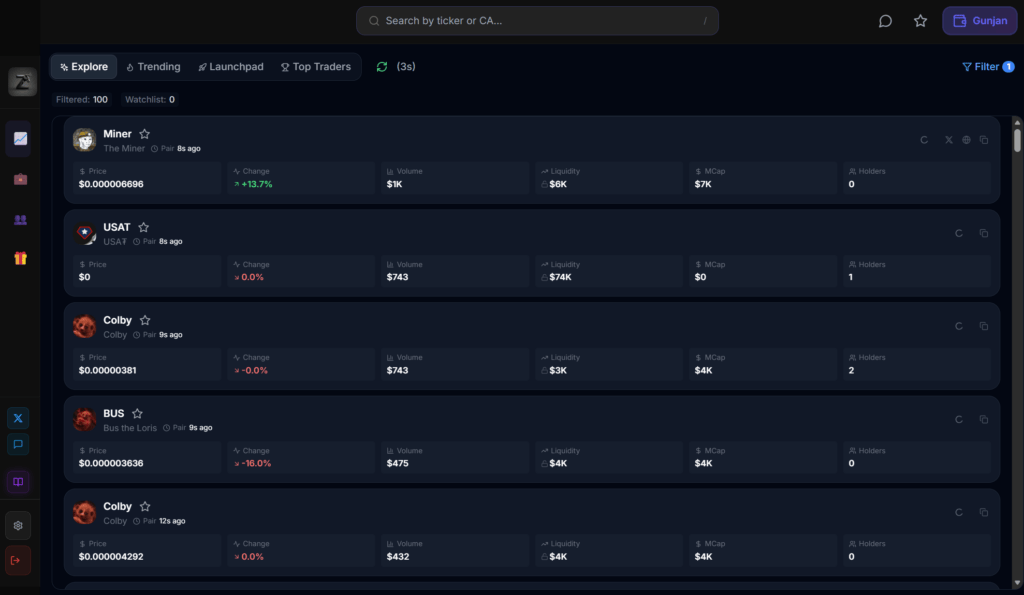1024x595 pixels.
Task: Add BUS to watchlist with its star
Action: pos(138,413)
